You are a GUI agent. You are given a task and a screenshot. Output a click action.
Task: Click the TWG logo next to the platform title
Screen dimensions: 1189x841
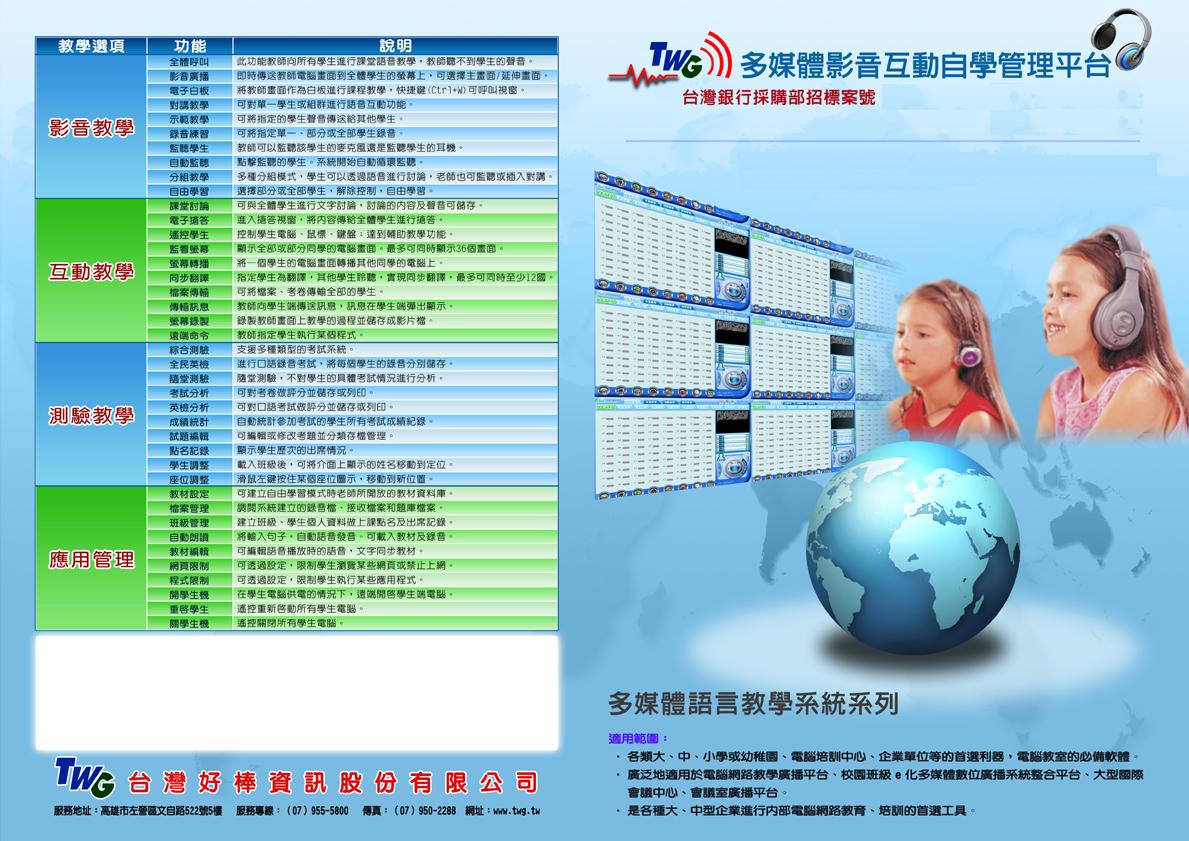coord(670,58)
